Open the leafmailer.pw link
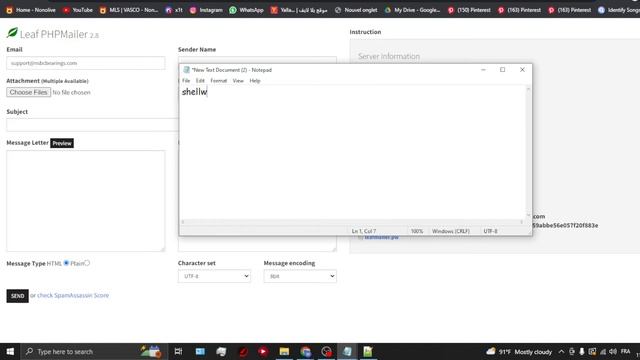The width and height of the screenshot is (640, 360). click(381, 237)
